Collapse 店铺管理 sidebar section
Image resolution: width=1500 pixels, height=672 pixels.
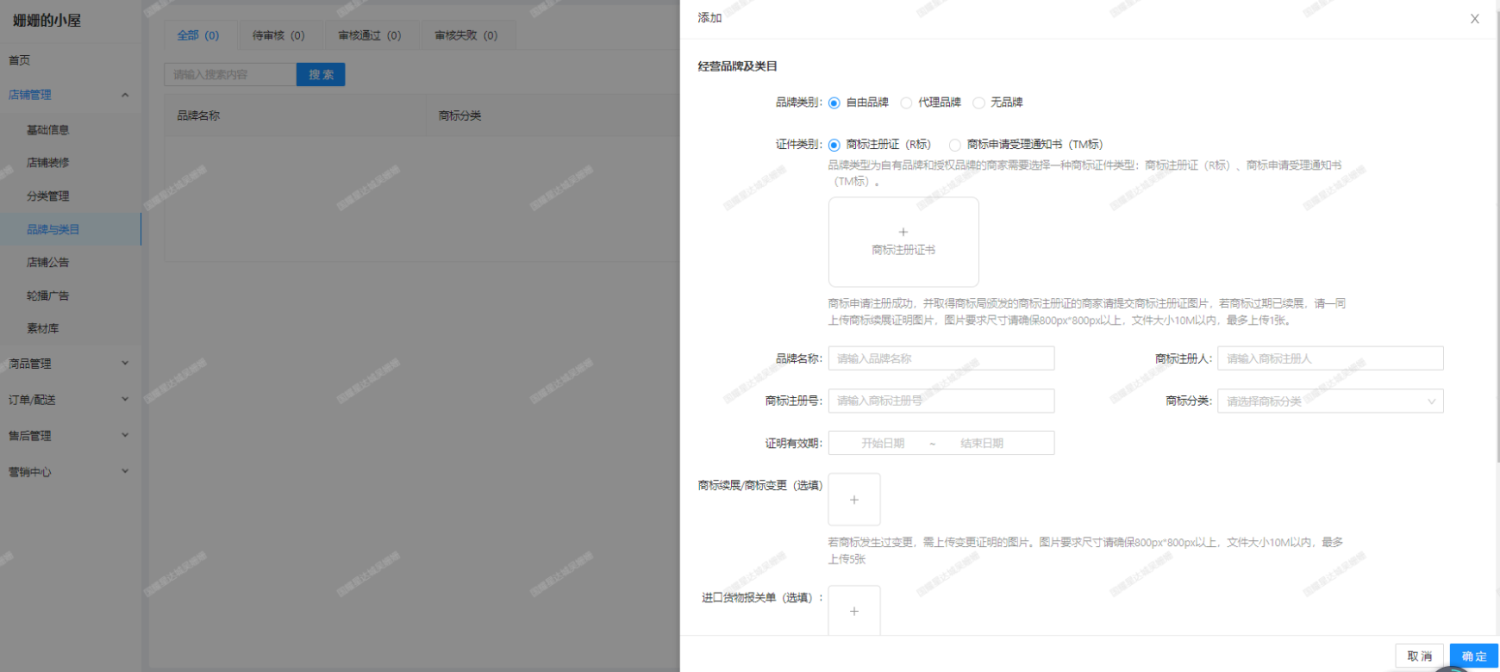click(x=70, y=95)
